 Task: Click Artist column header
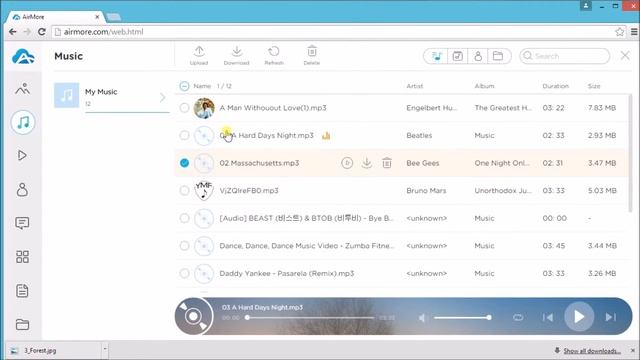click(415, 86)
